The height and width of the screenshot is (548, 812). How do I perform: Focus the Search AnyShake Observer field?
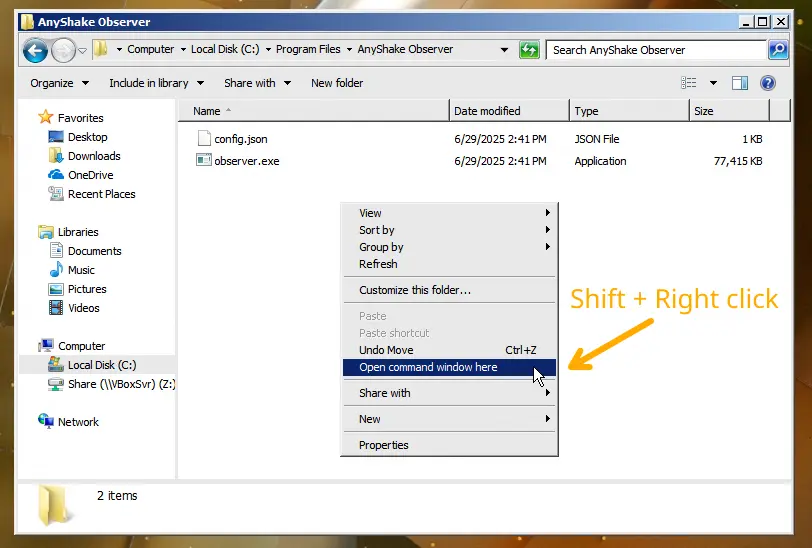pos(656,50)
